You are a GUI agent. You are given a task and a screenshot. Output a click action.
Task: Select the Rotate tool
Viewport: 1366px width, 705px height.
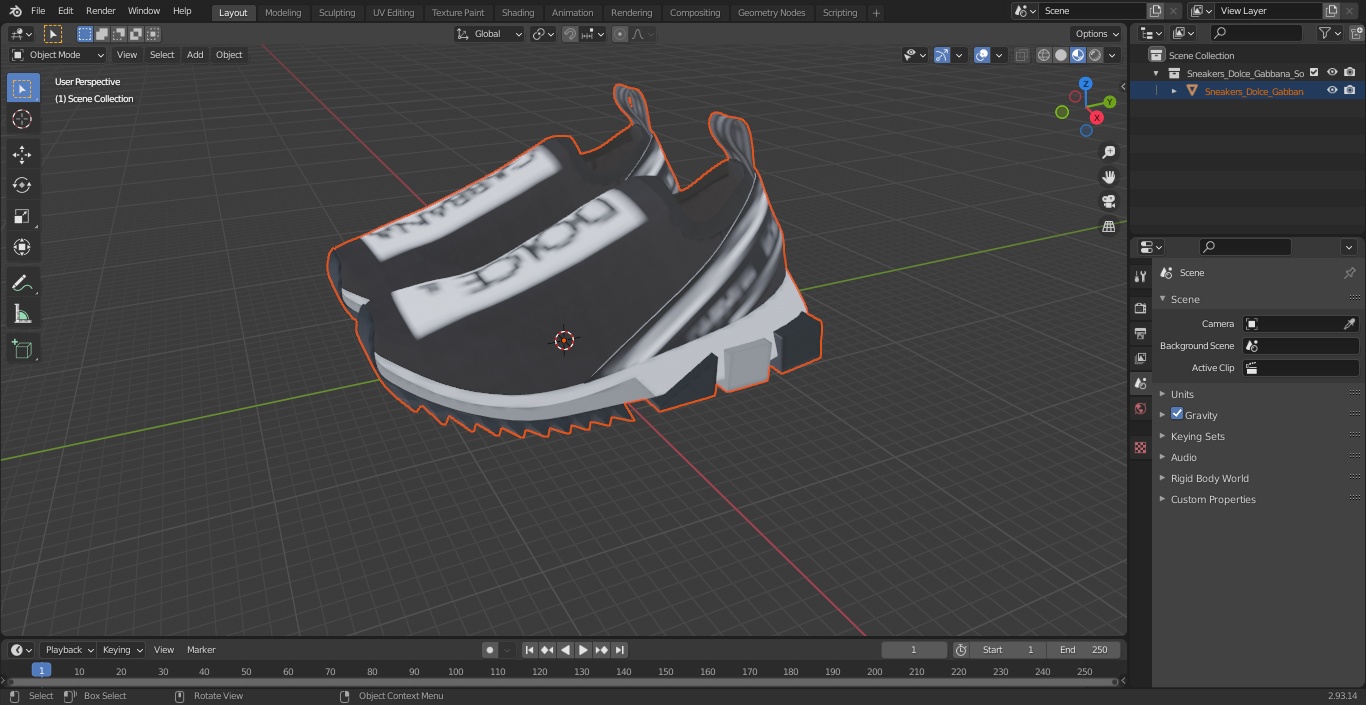[22, 185]
